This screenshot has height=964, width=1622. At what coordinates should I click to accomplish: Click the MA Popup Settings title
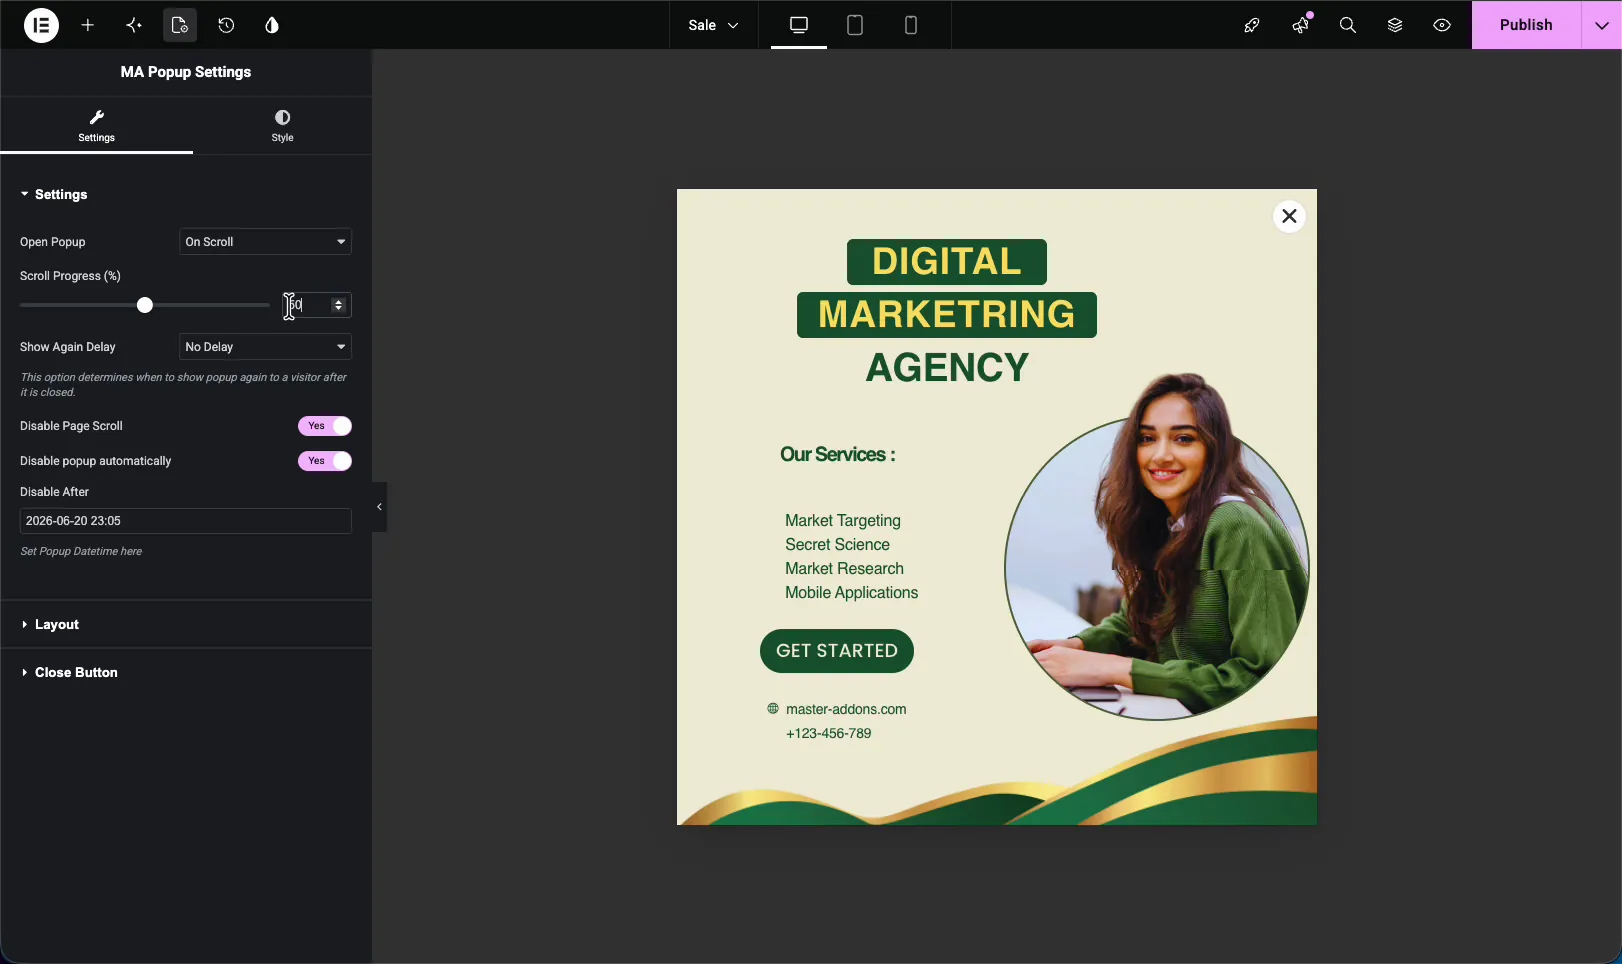pyautogui.click(x=186, y=72)
